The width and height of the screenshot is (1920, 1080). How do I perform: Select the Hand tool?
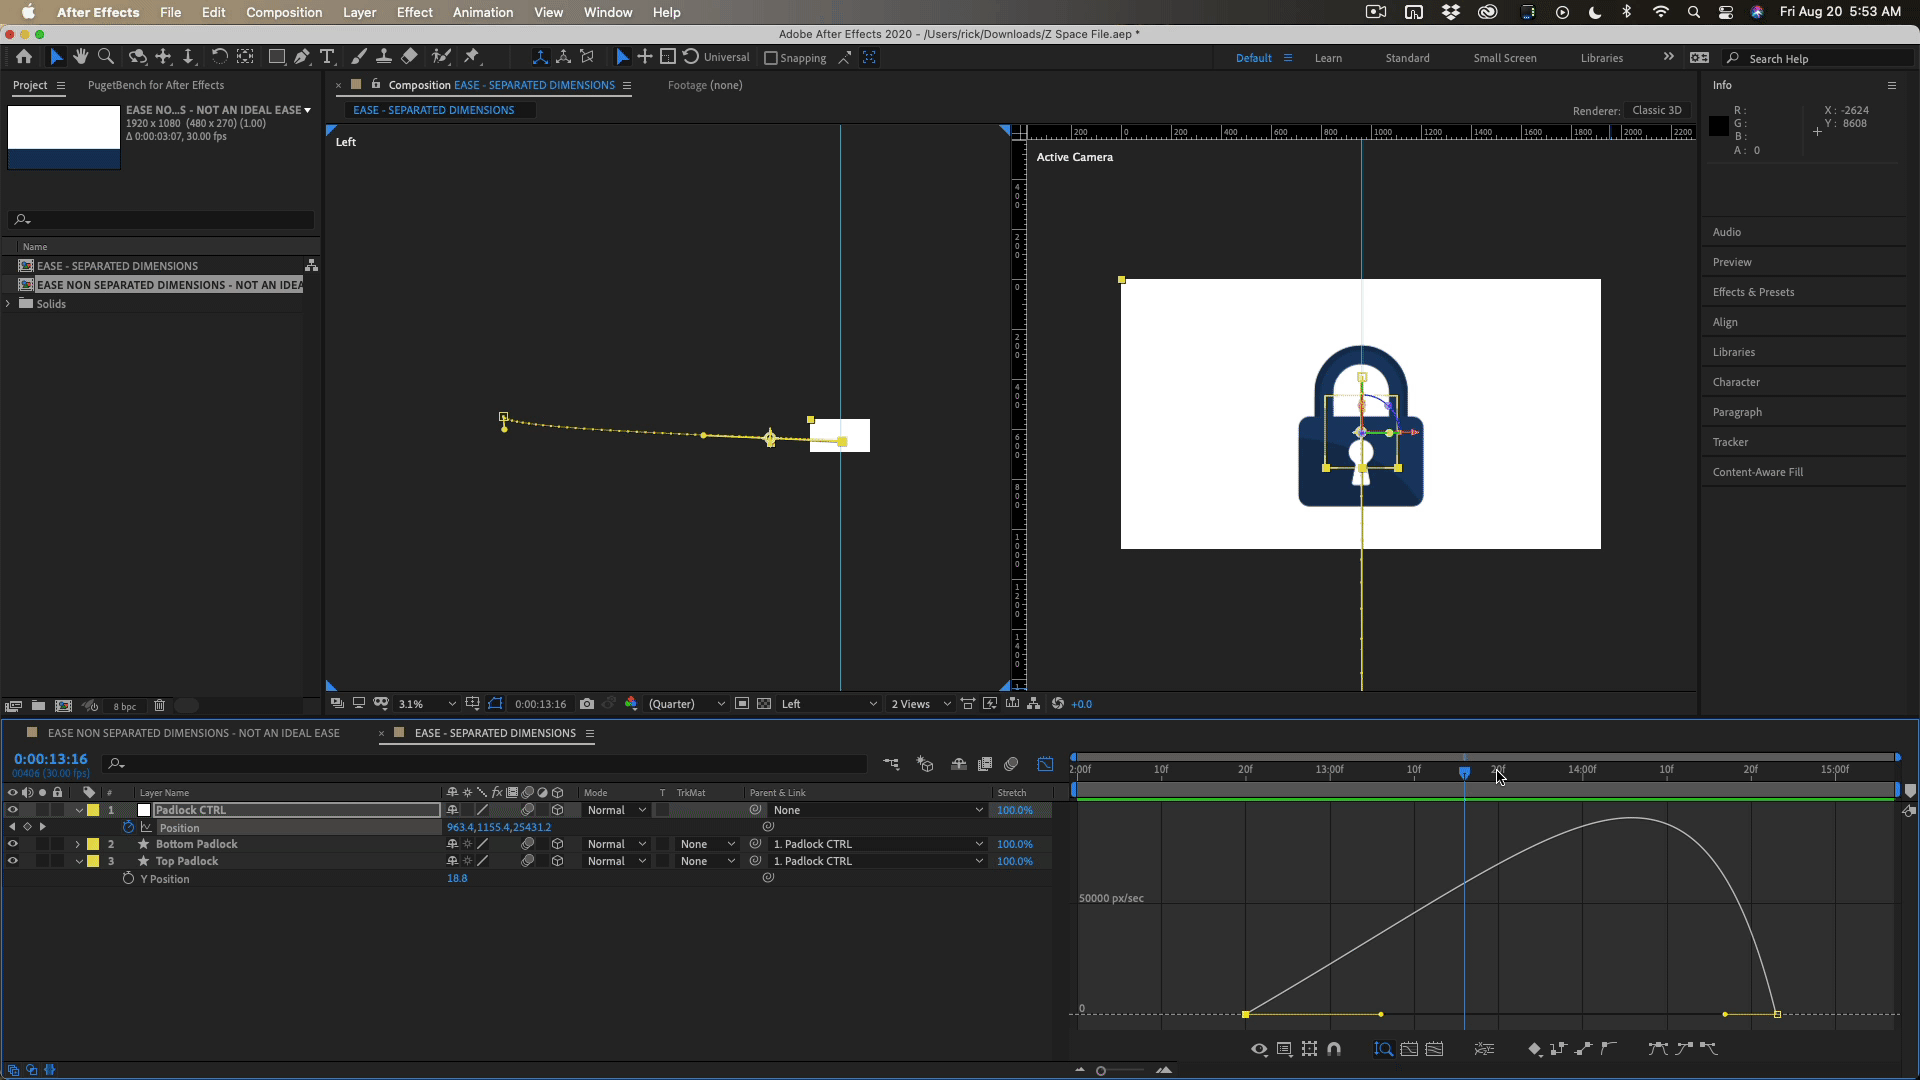(x=81, y=57)
